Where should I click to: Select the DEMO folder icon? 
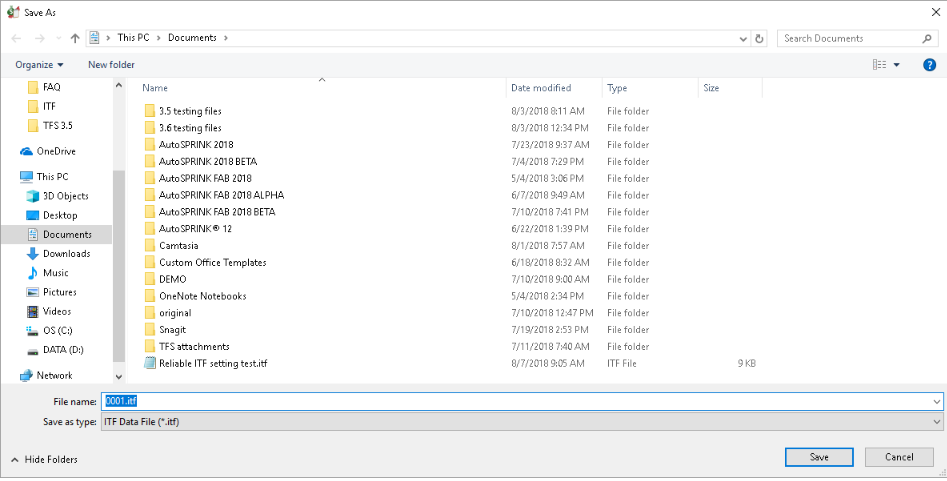point(150,279)
